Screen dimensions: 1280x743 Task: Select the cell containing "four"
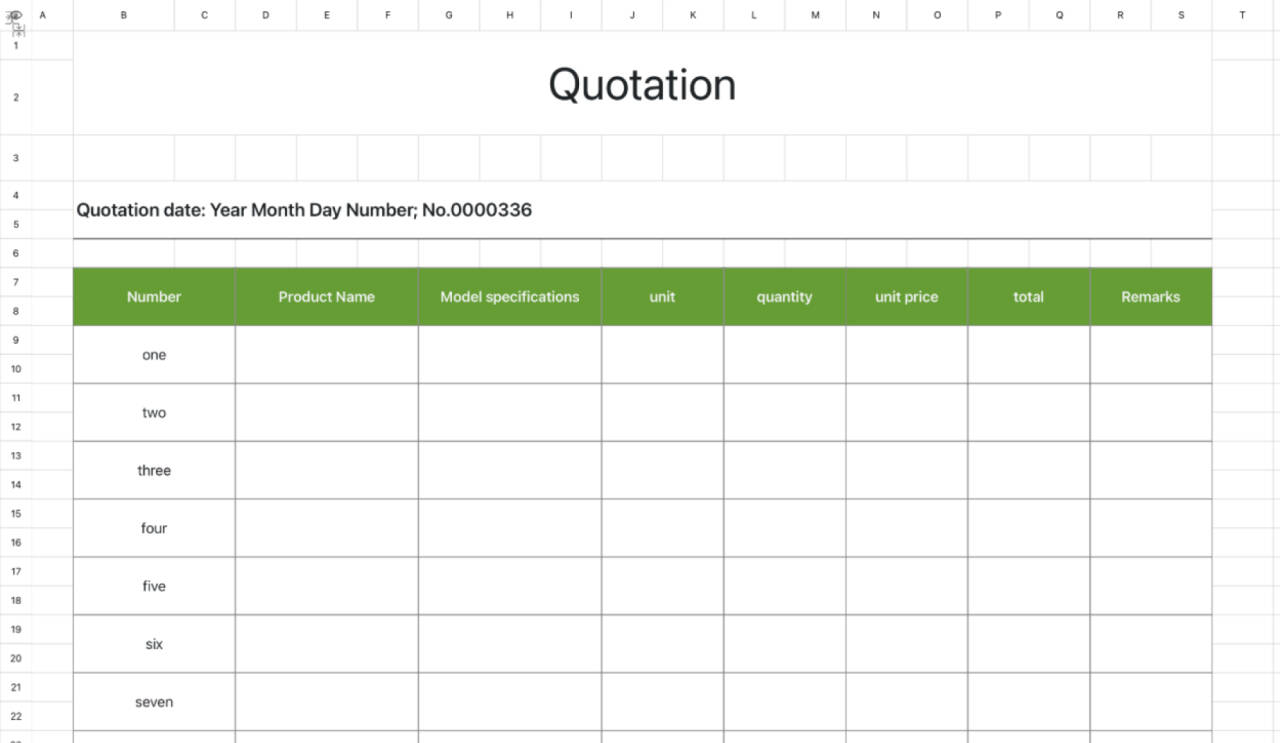(x=154, y=529)
